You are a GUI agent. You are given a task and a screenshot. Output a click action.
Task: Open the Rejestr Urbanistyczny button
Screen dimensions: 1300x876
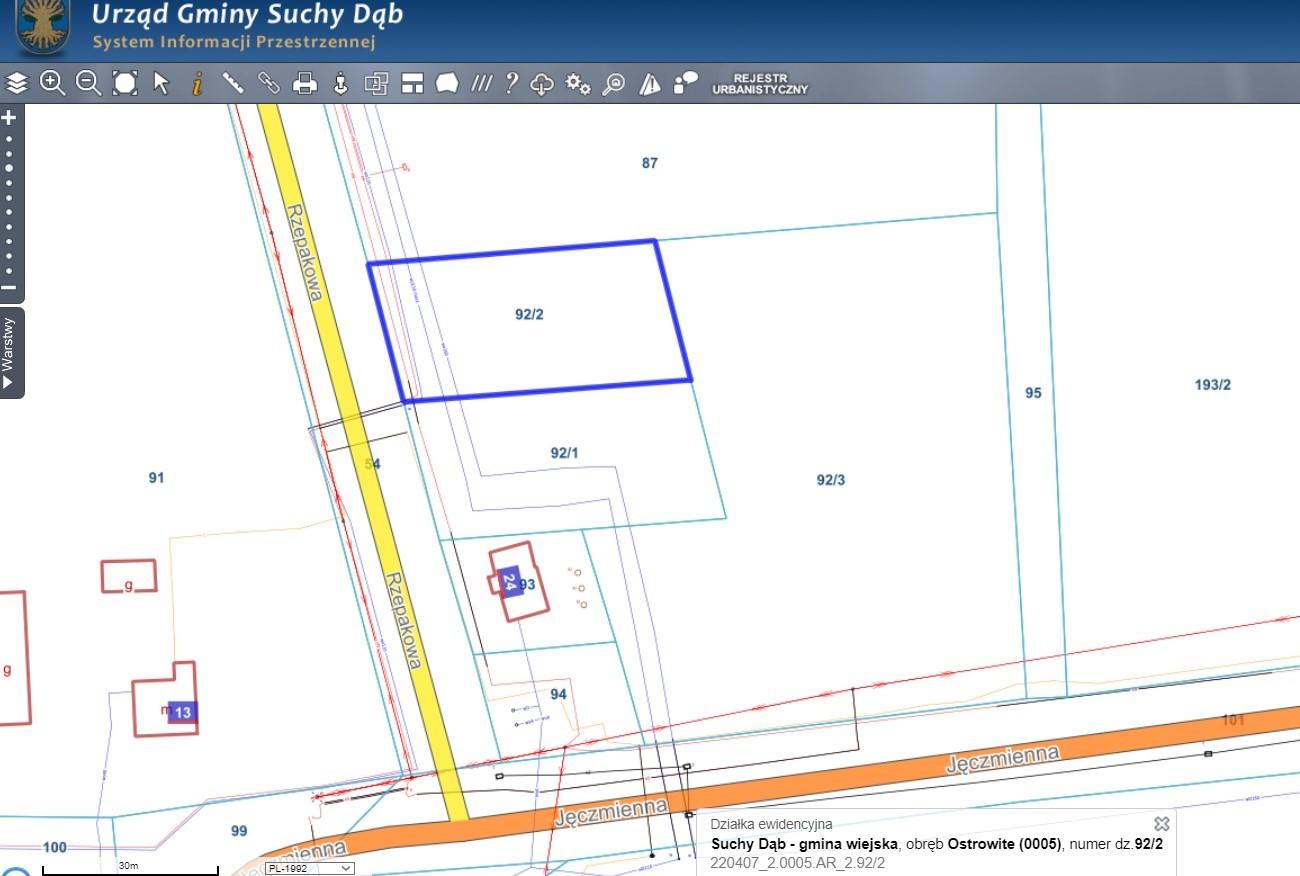pos(760,84)
